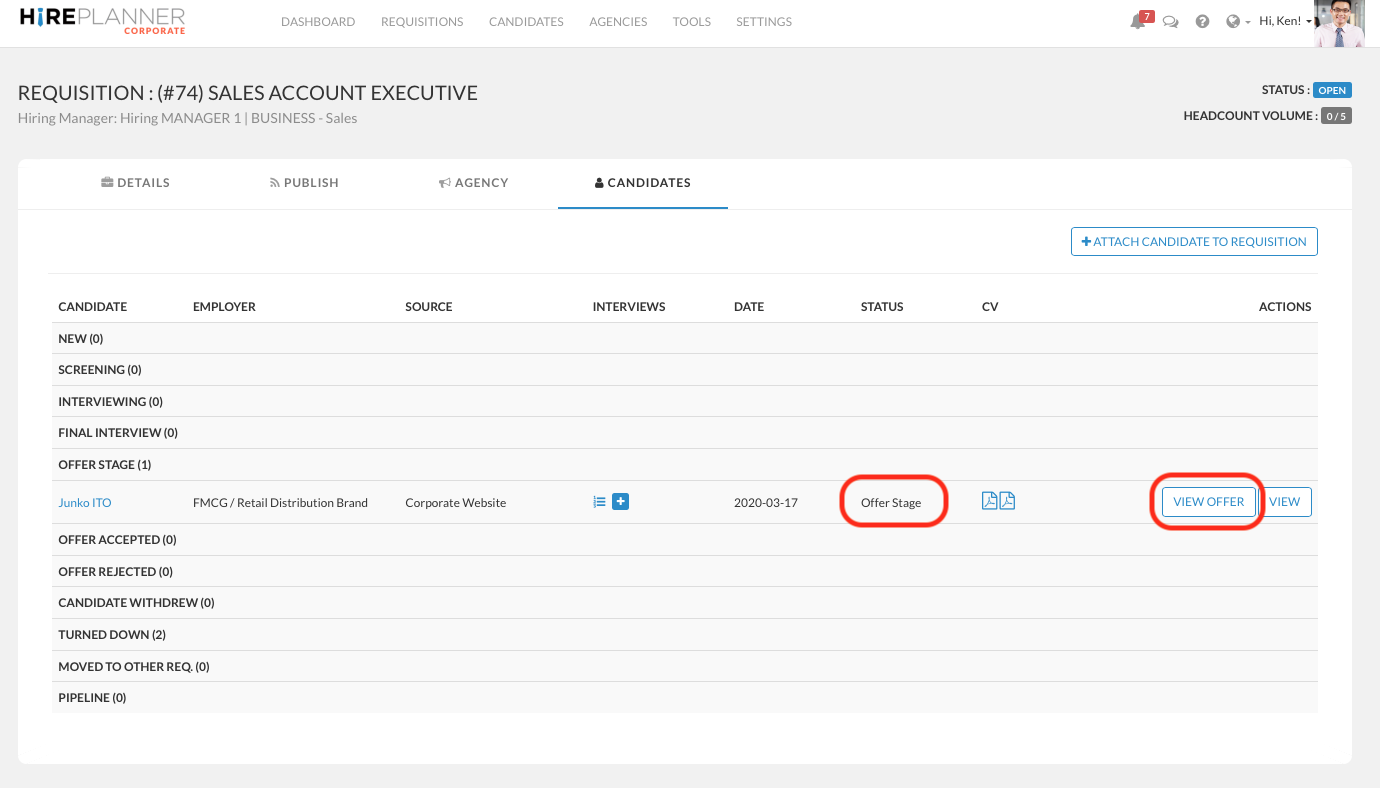The image size is (1380, 788).
Task: Open the first CV PDF icon
Action: click(989, 501)
